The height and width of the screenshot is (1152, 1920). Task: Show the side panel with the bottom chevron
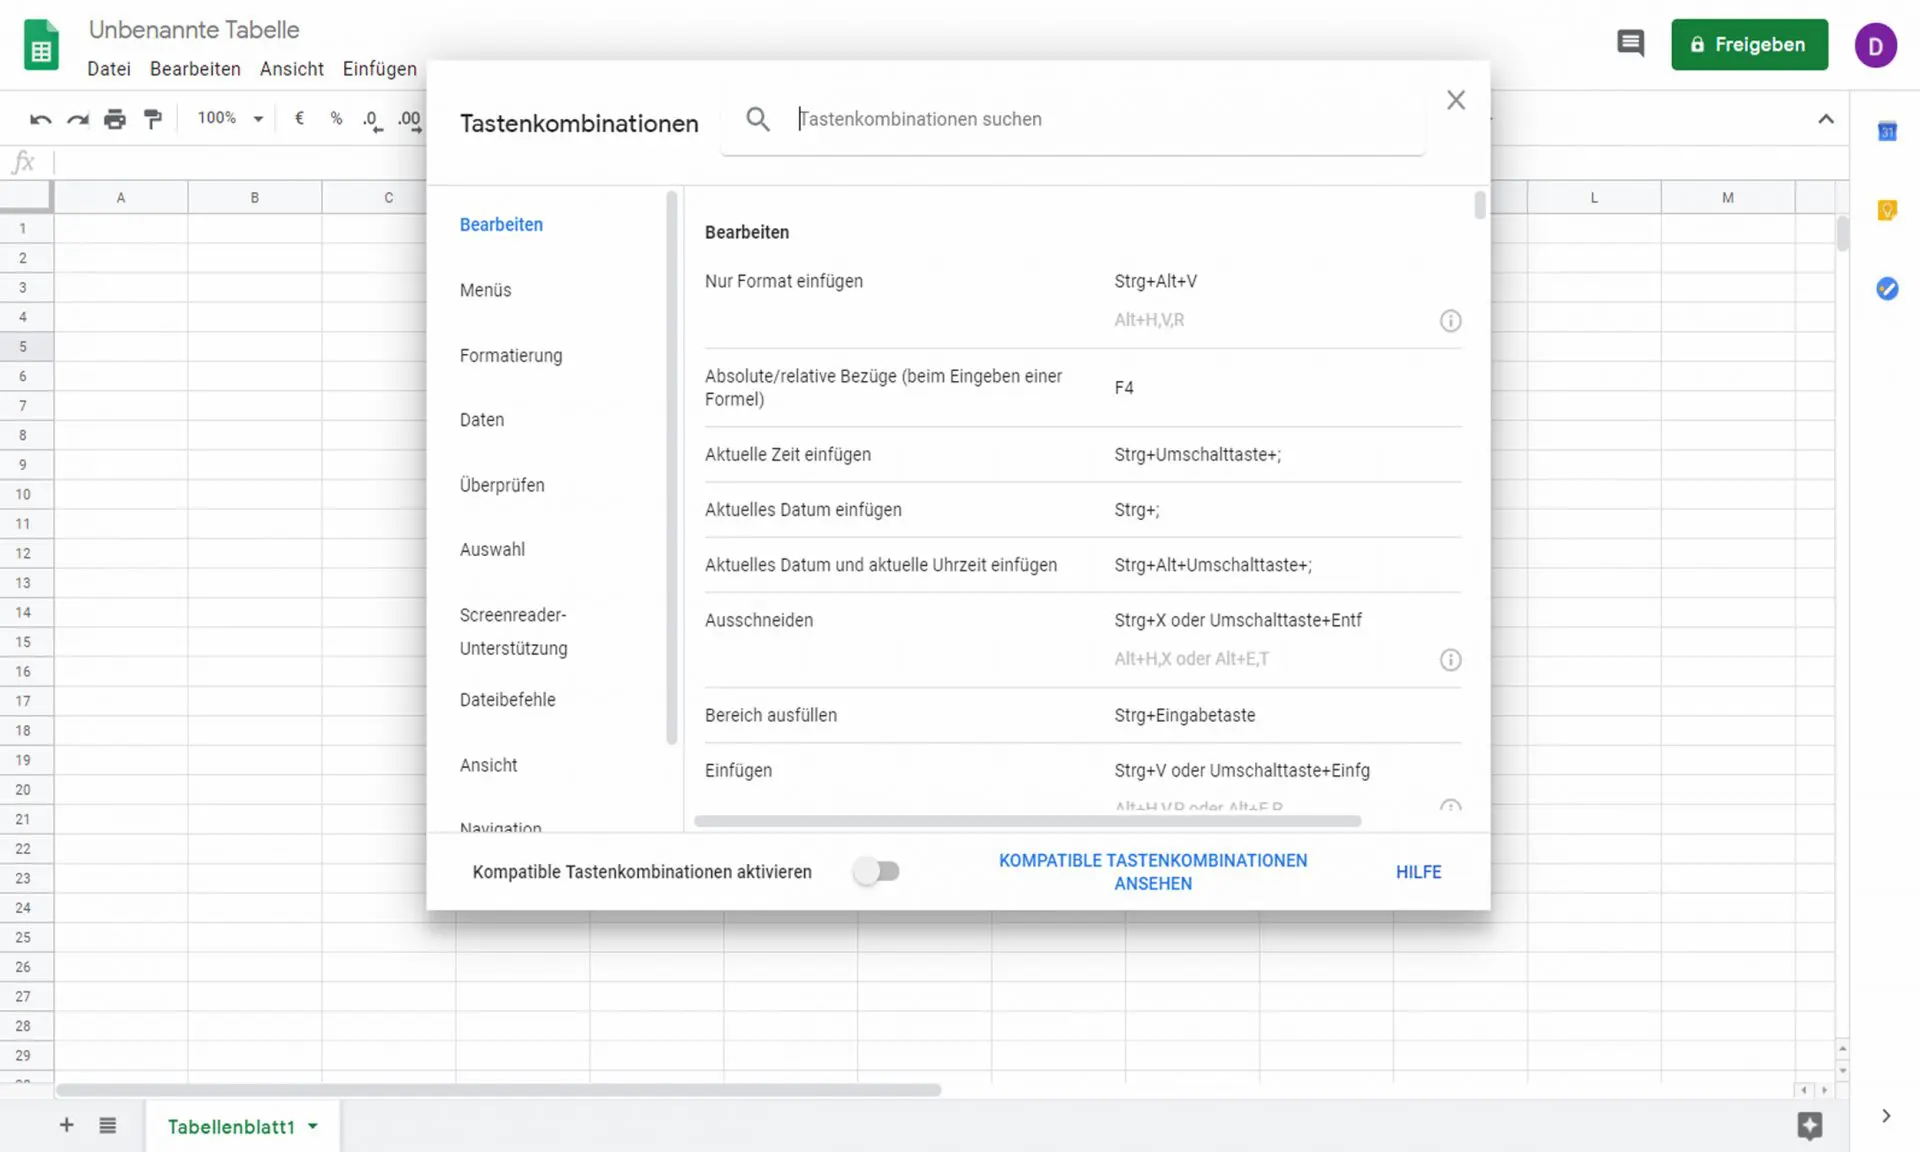click(x=1886, y=1116)
